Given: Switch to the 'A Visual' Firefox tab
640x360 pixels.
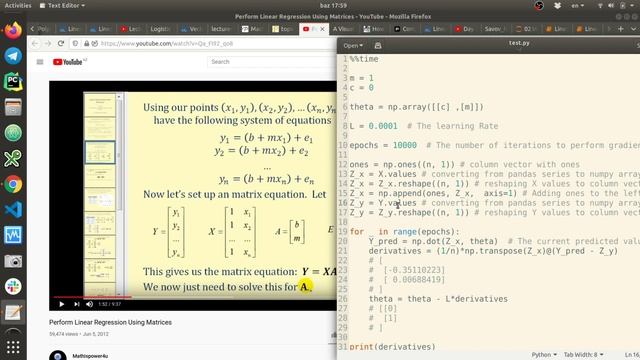Looking at the screenshot, I should [343, 29].
